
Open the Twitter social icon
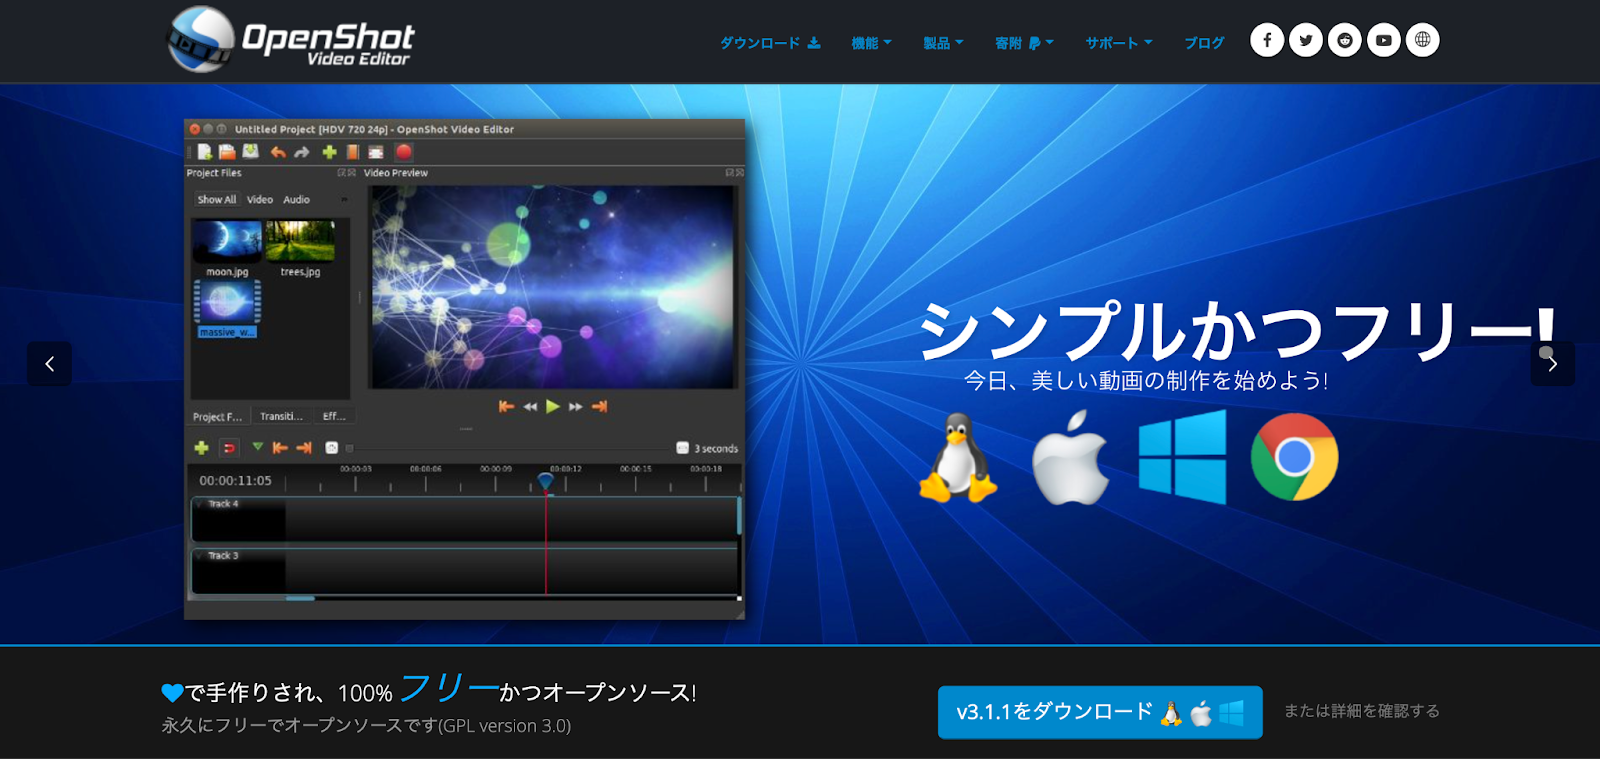pos(1306,40)
